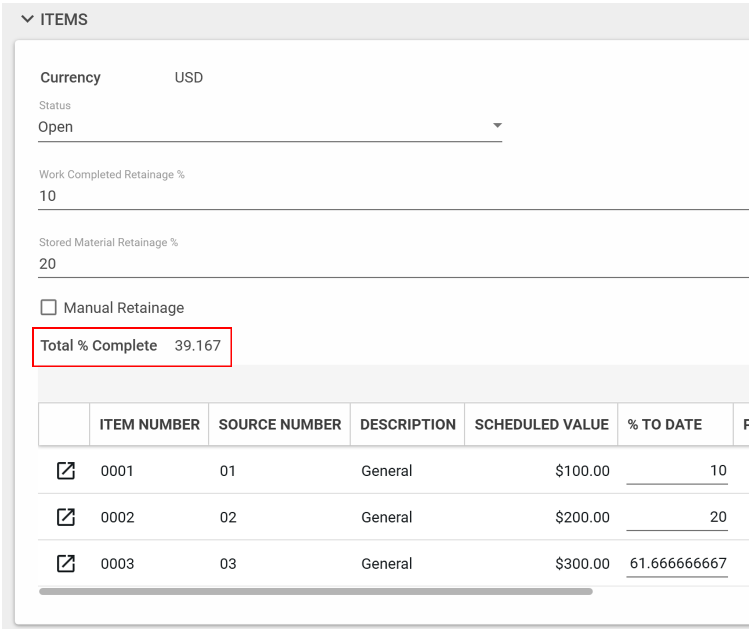
Task: Click the open-in-new icon for item 0003
Action: 65,564
